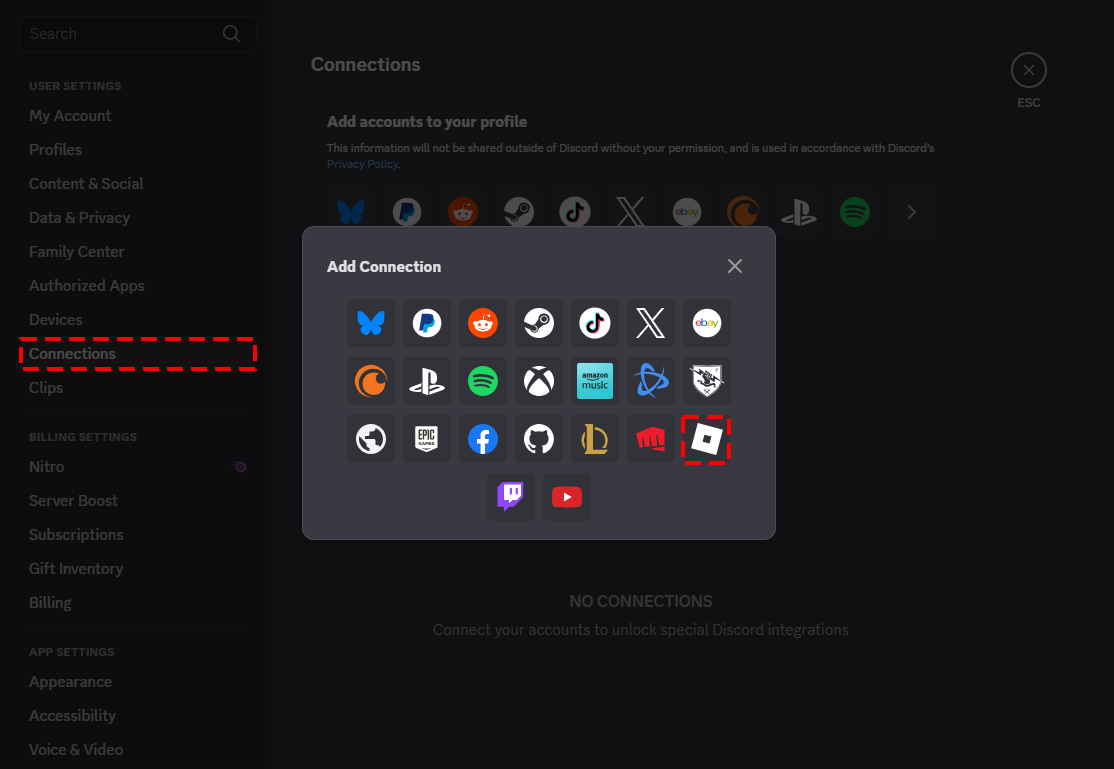Click the settings Search field
Viewport: 1114px width, 769px height.
click(120, 33)
